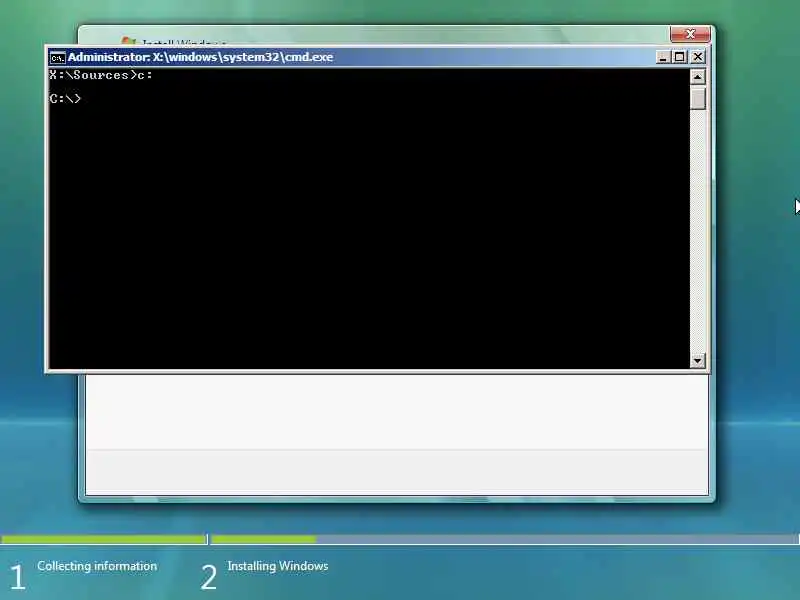Click the Installing Windows progress bar

click(505, 539)
